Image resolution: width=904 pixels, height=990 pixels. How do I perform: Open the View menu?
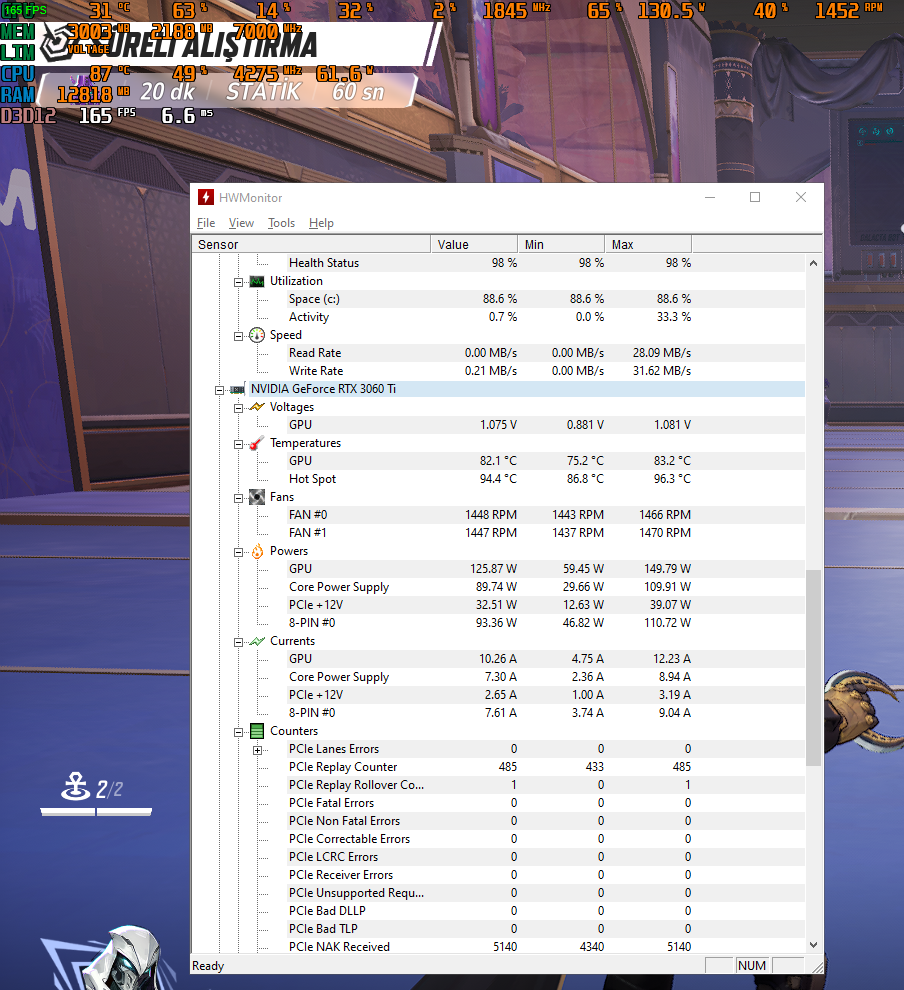coord(241,223)
